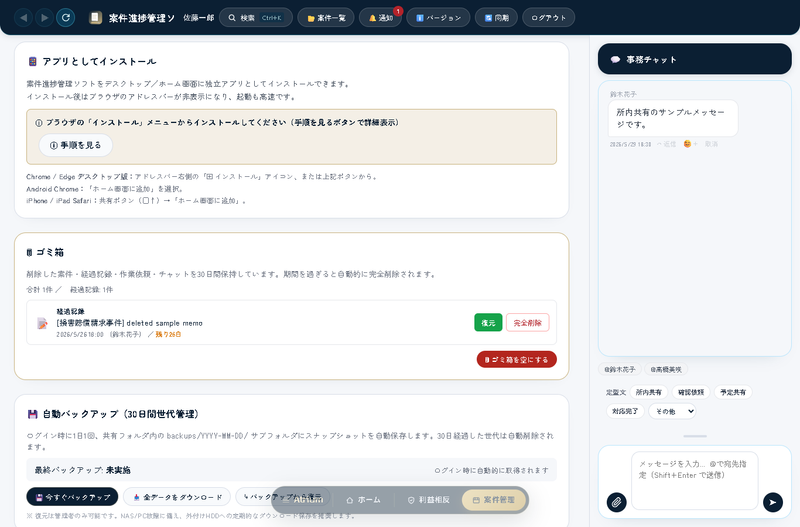Click 完全削除 for the deleted memo

click(x=528, y=323)
